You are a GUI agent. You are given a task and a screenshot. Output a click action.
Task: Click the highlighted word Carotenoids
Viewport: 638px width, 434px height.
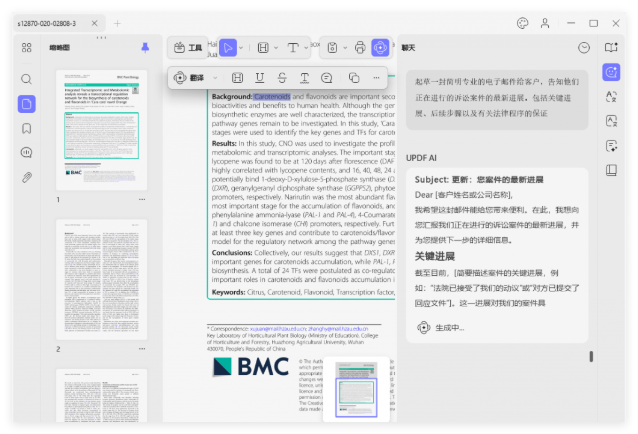[x=272, y=96]
